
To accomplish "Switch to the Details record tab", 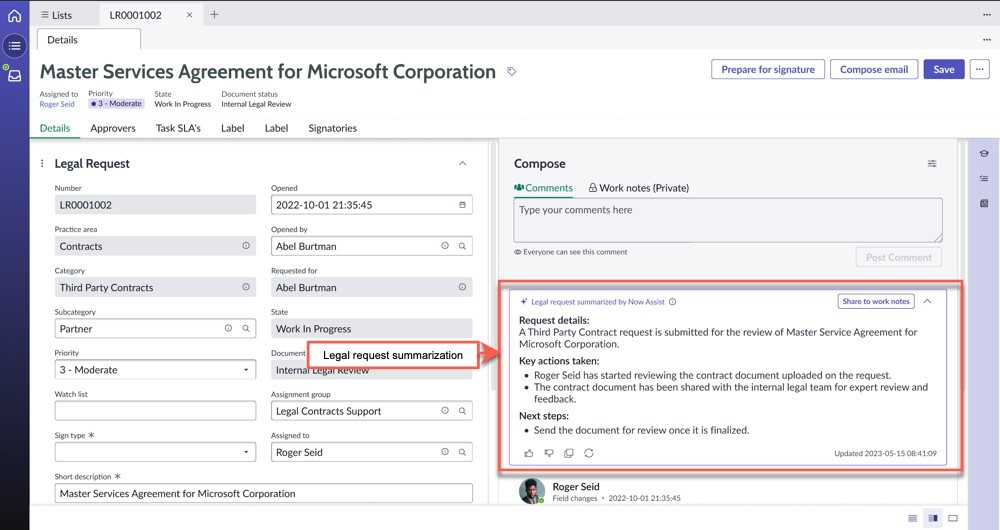I will pyautogui.click(x=55, y=128).
